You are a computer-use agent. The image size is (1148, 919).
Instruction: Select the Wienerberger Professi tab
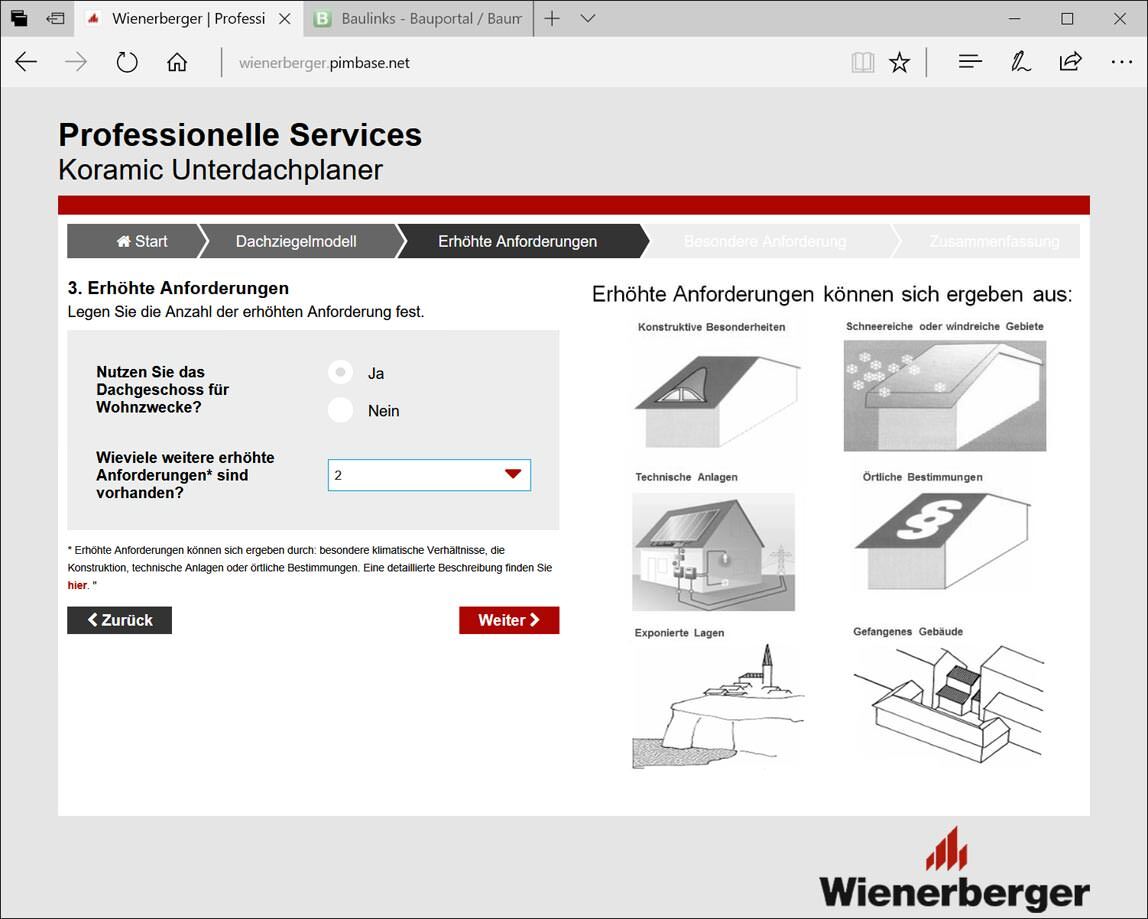pyautogui.click(x=189, y=18)
